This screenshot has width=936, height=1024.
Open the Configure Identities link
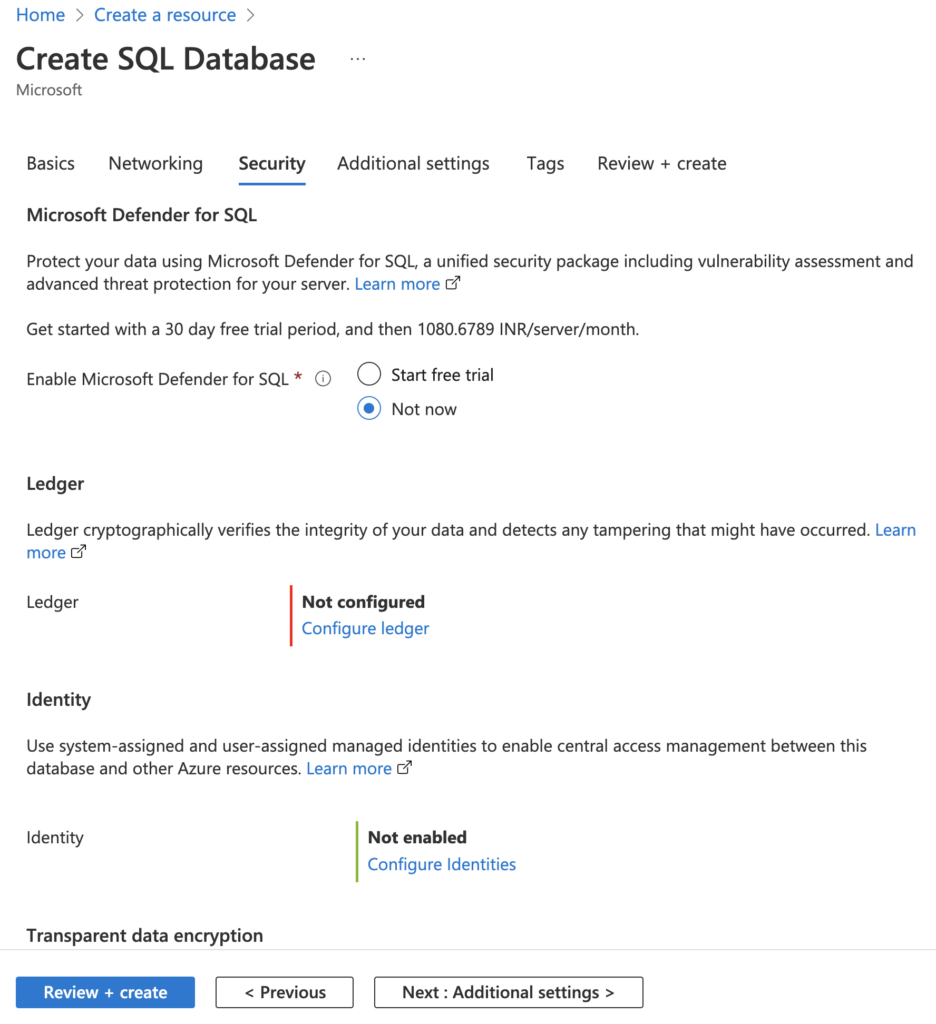(441, 864)
